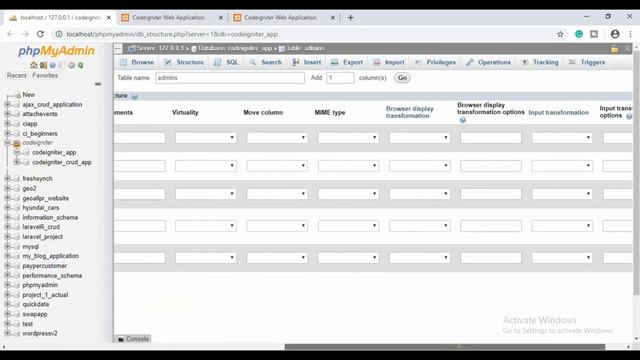Screen dimensions: 640x360
Task: Collapse the codeigniter group node
Action: point(7,143)
